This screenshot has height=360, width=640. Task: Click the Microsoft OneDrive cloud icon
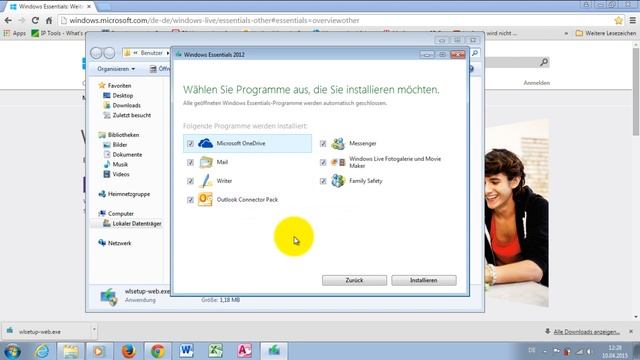205,143
